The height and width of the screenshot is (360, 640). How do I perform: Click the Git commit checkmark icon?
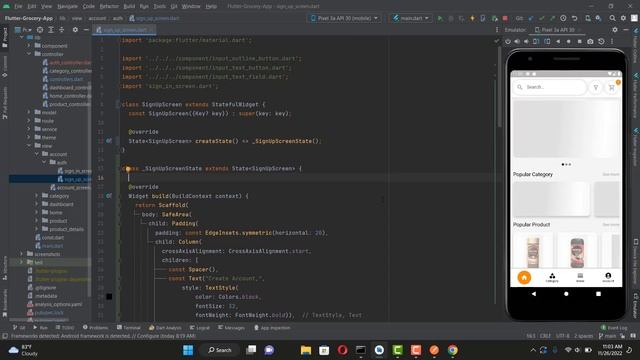[542, 18]
